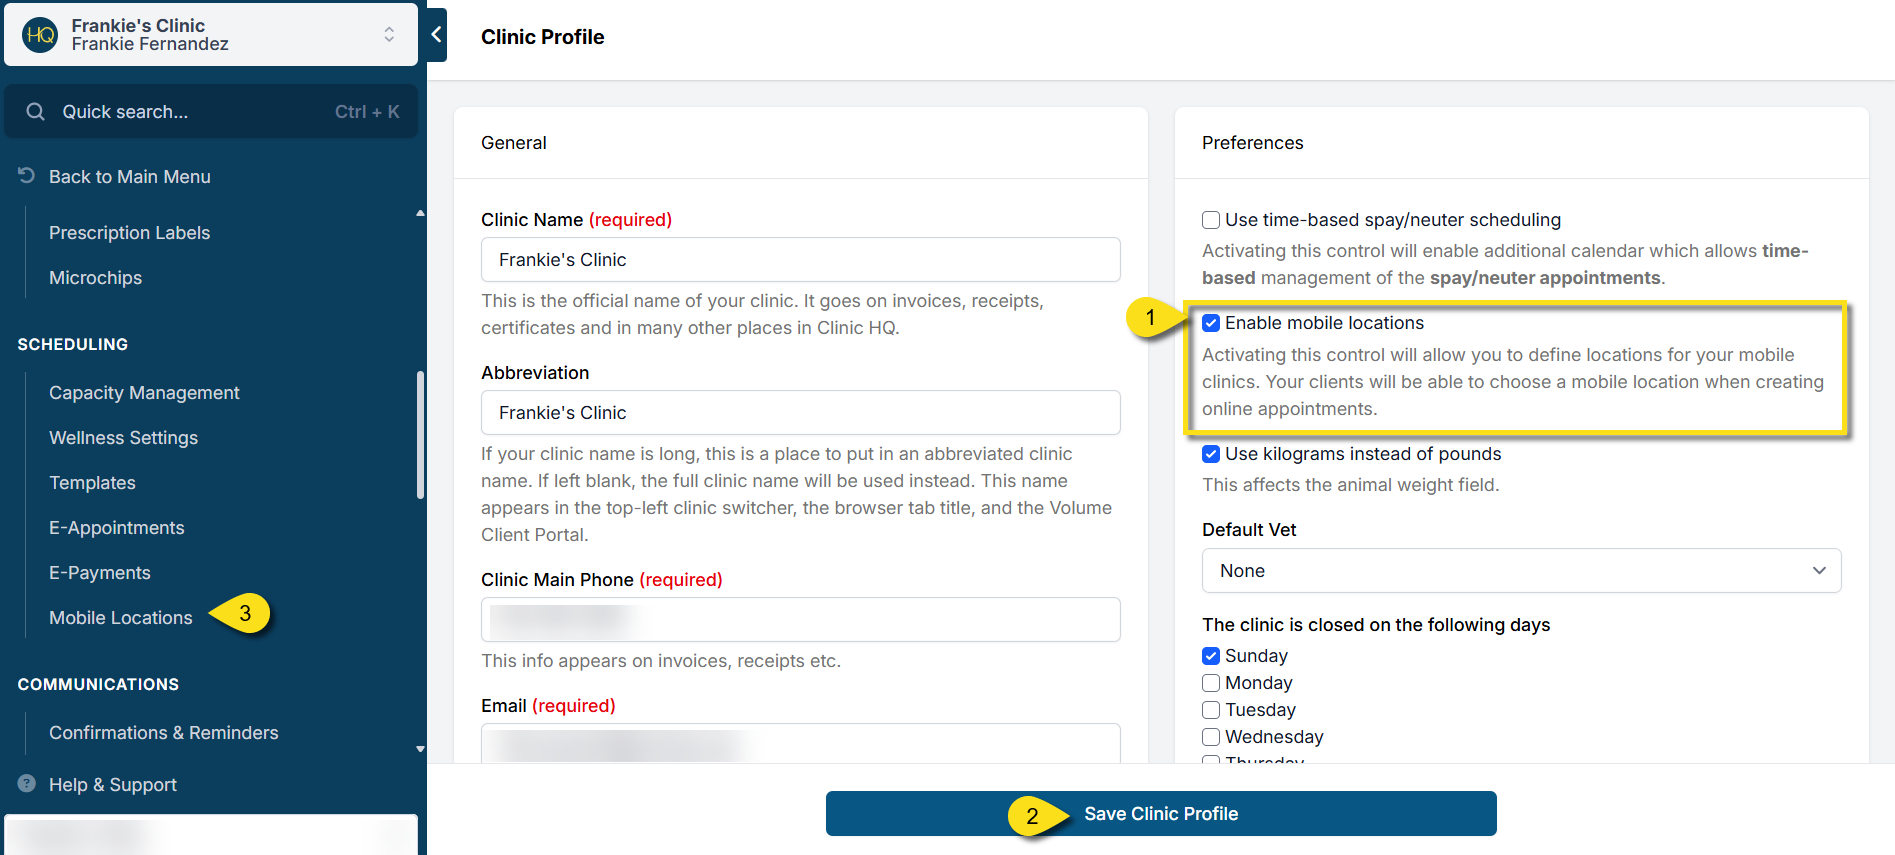Focus the Quick search field
The image size is (1895, 855).
(x=211, y=112)
